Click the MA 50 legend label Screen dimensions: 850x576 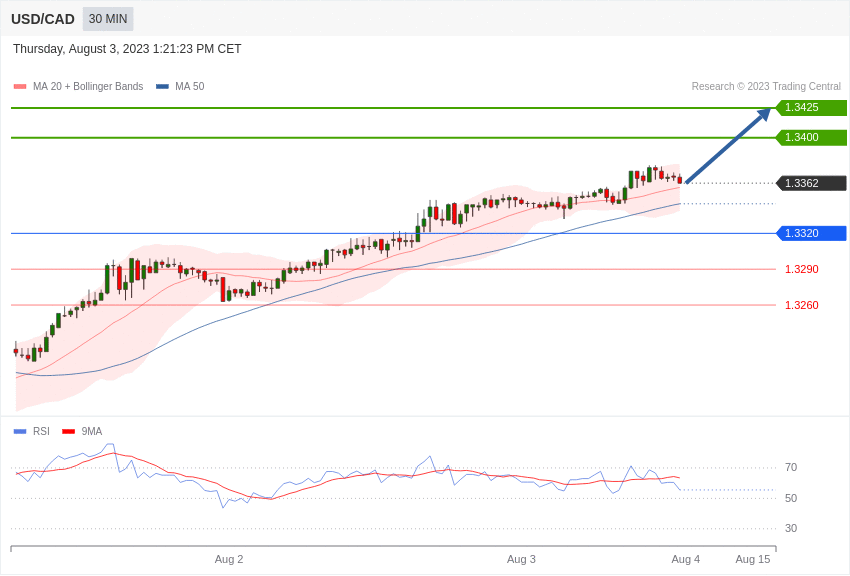pos(190,87)
